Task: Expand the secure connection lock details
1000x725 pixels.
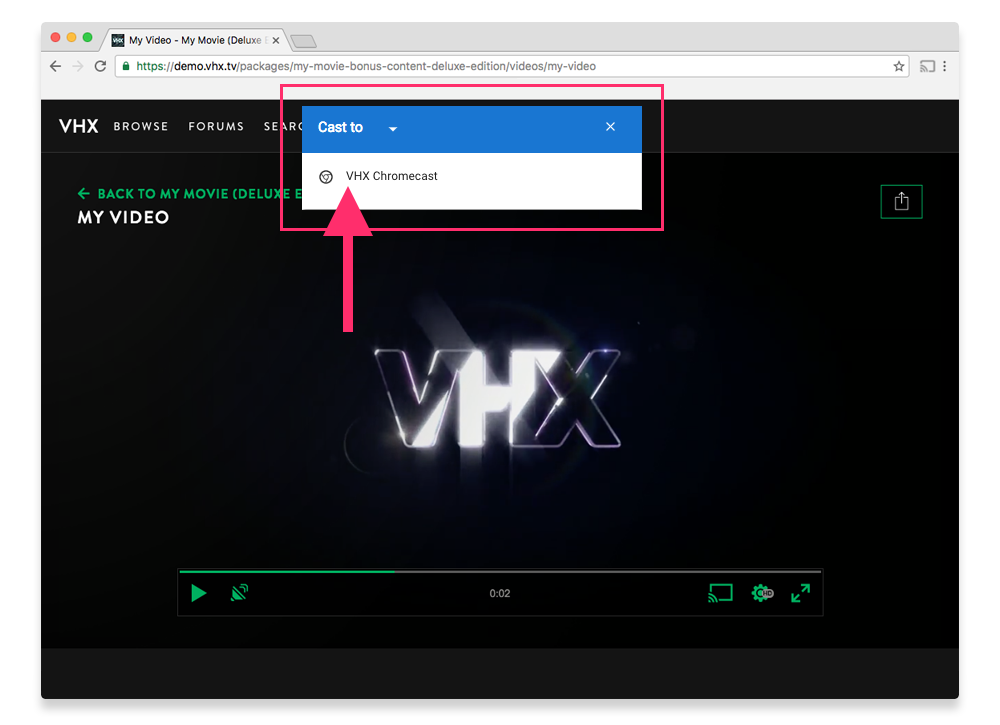Action: click(x=126, y=66)
